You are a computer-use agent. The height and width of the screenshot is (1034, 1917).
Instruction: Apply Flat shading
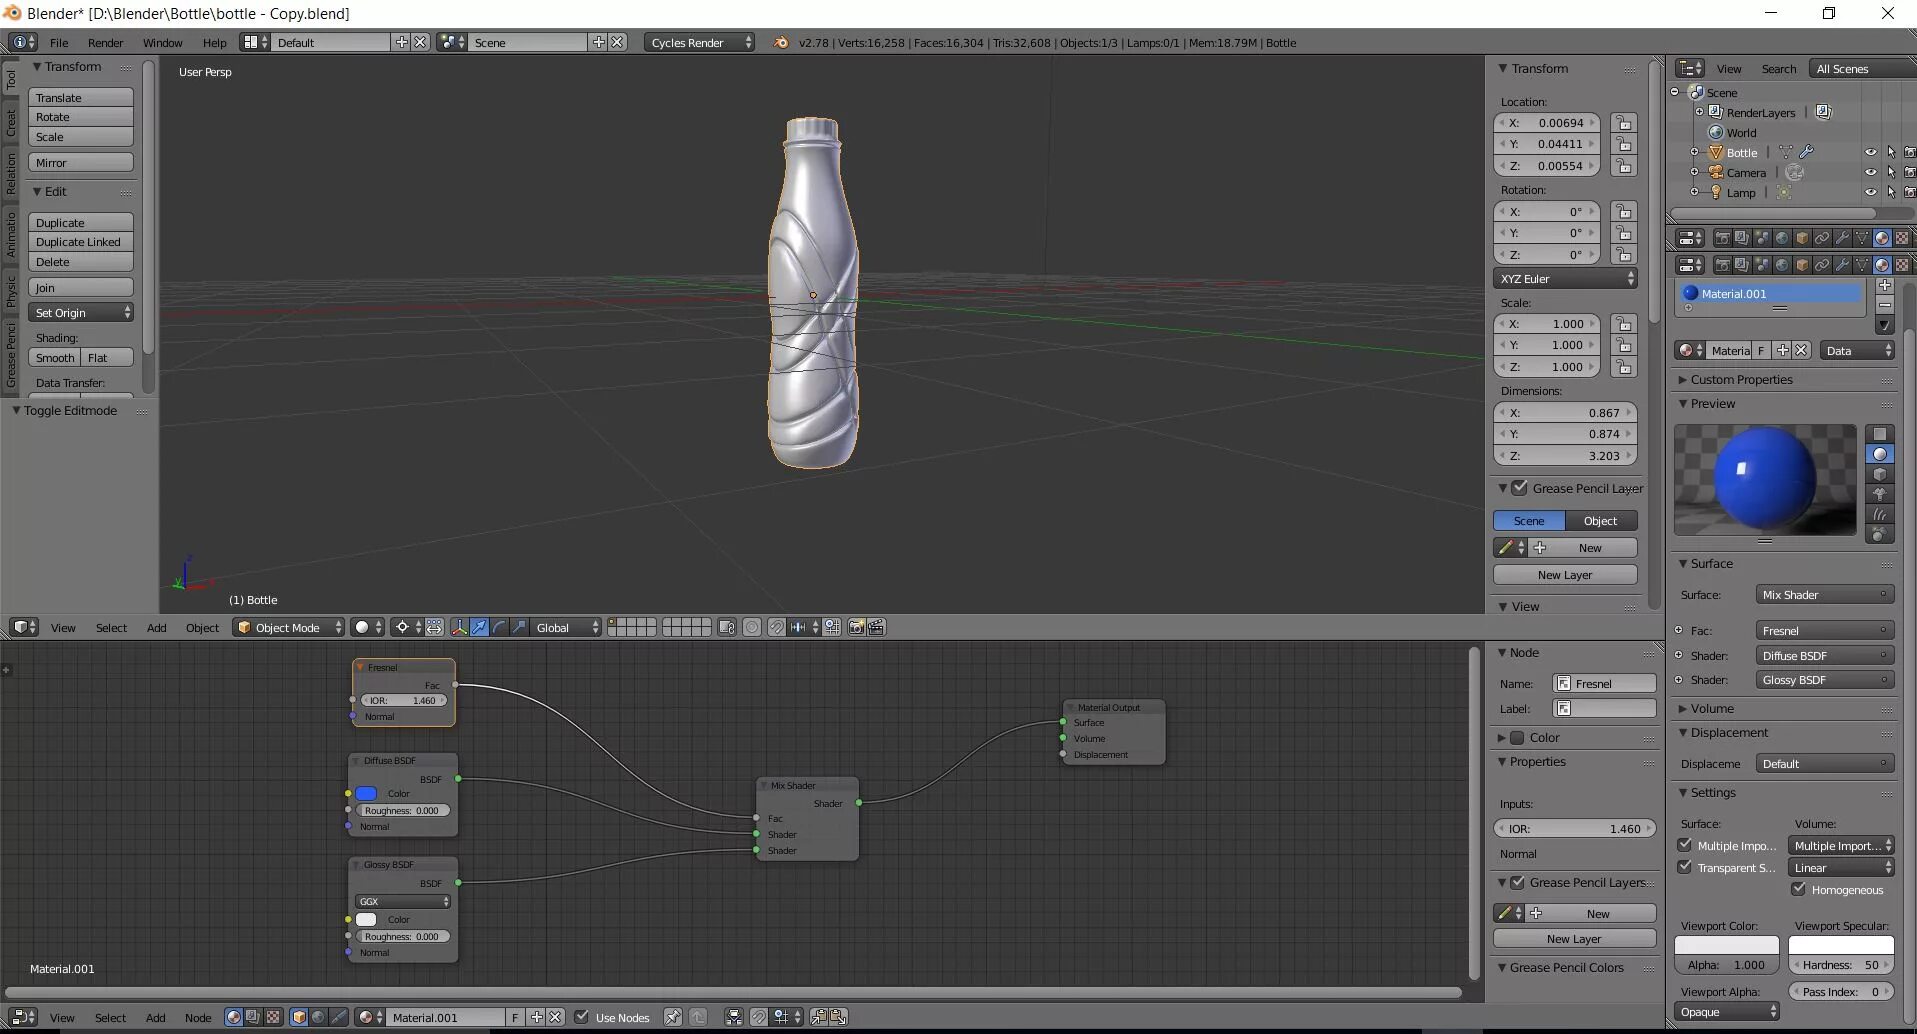(107, 358)
